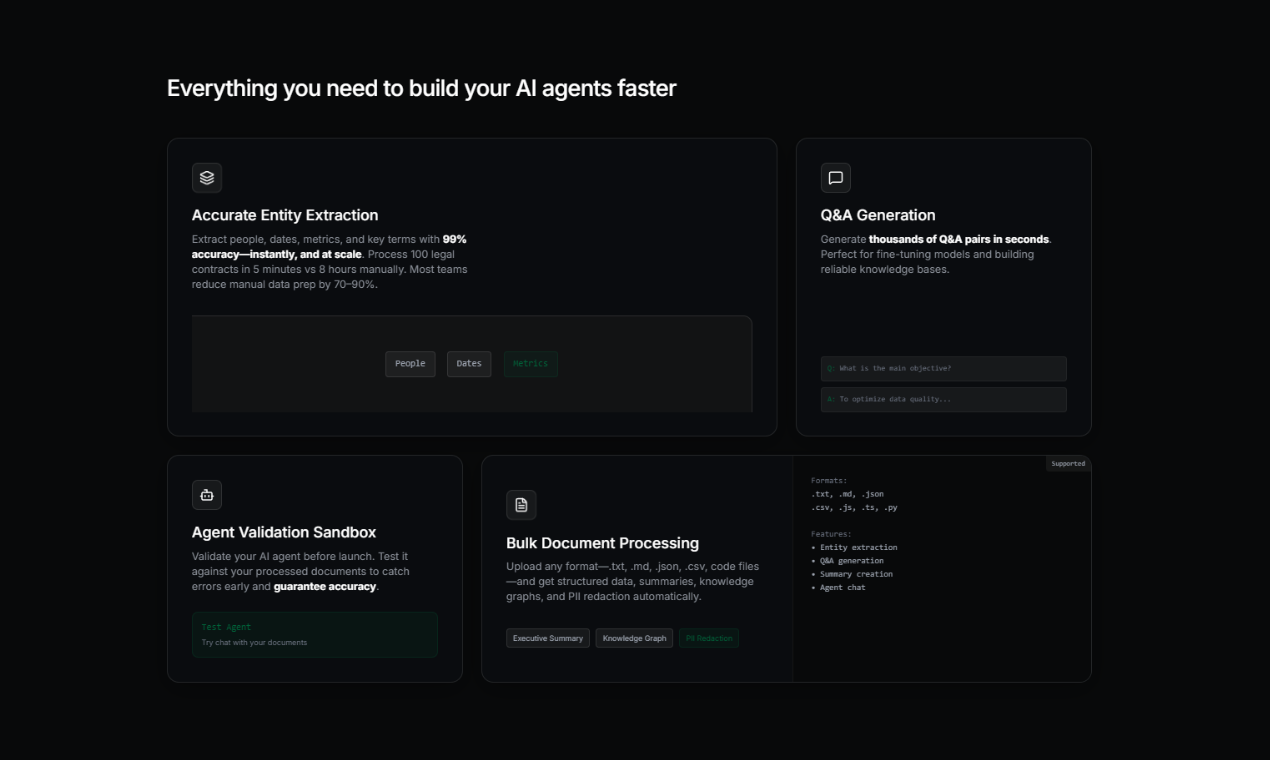Click the chat bubble icon above Q&A Generation
The width and height of the screenshot is (1270, 760).
[x=835, y=177]
